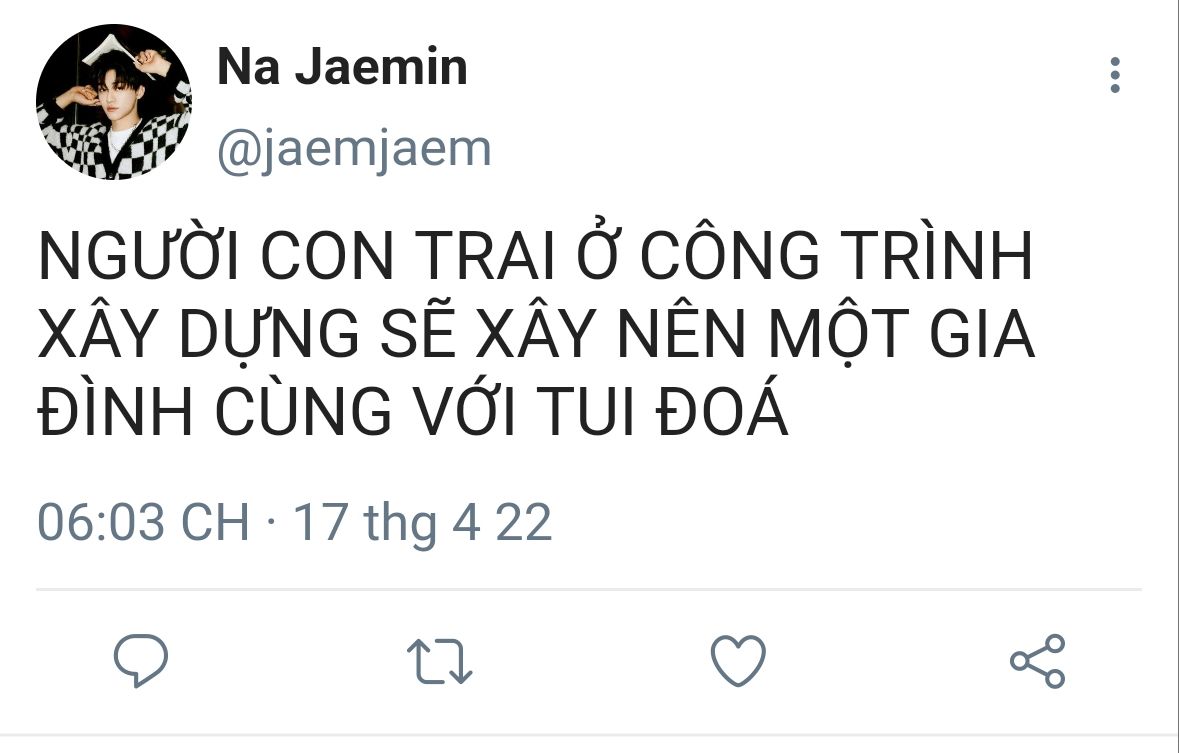
Task: Visit the @jaemjaem handle
Action: coord(354,150)
